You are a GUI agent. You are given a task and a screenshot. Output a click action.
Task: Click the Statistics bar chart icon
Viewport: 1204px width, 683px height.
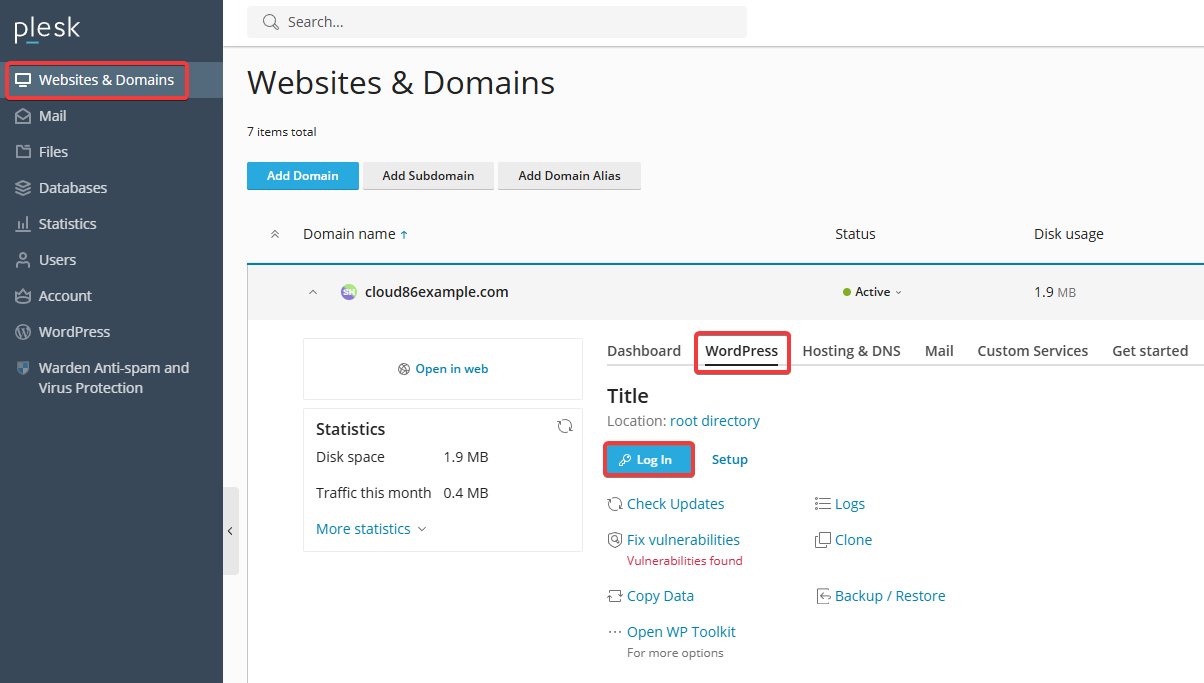(23, 224)
